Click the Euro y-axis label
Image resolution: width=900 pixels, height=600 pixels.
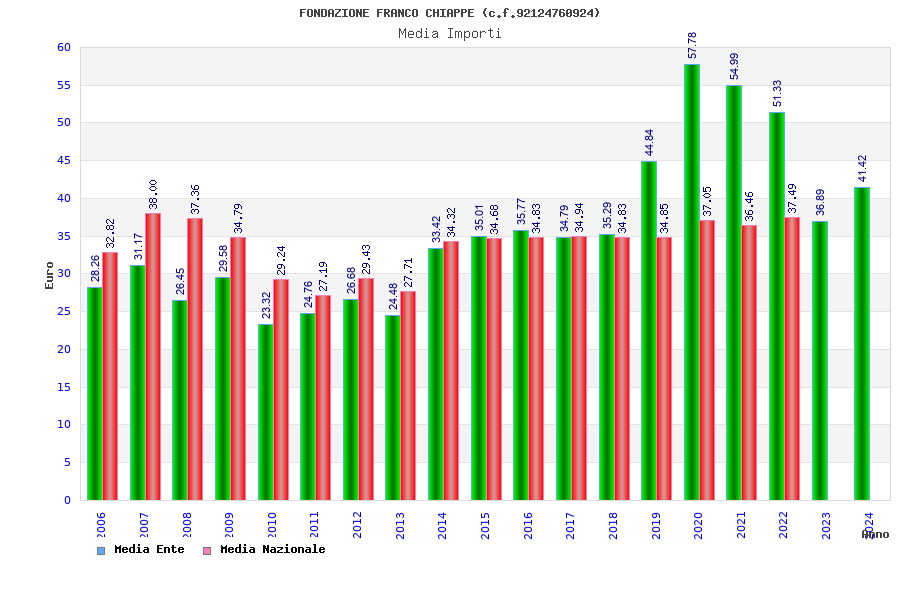tap(49, 276)
